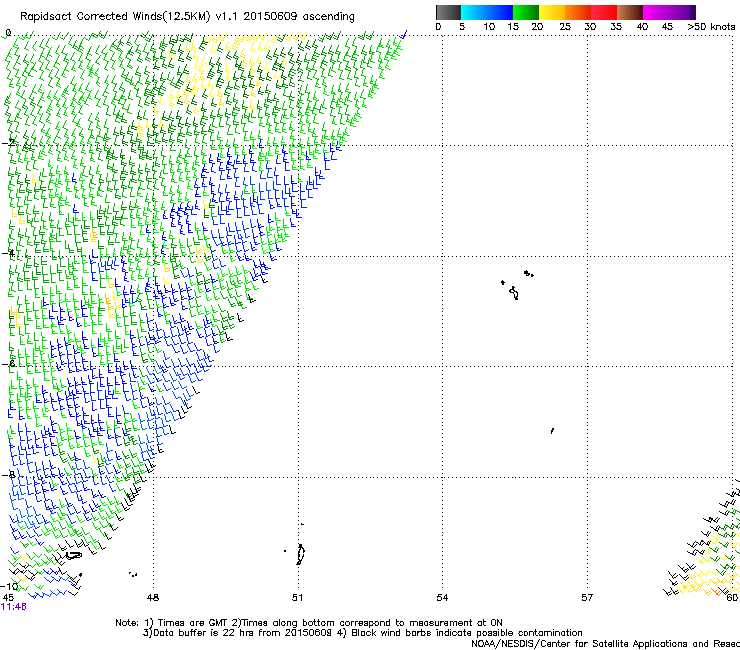740x650 pixels.
Task: Click the longitude label 45
Action: click(8, 598)
